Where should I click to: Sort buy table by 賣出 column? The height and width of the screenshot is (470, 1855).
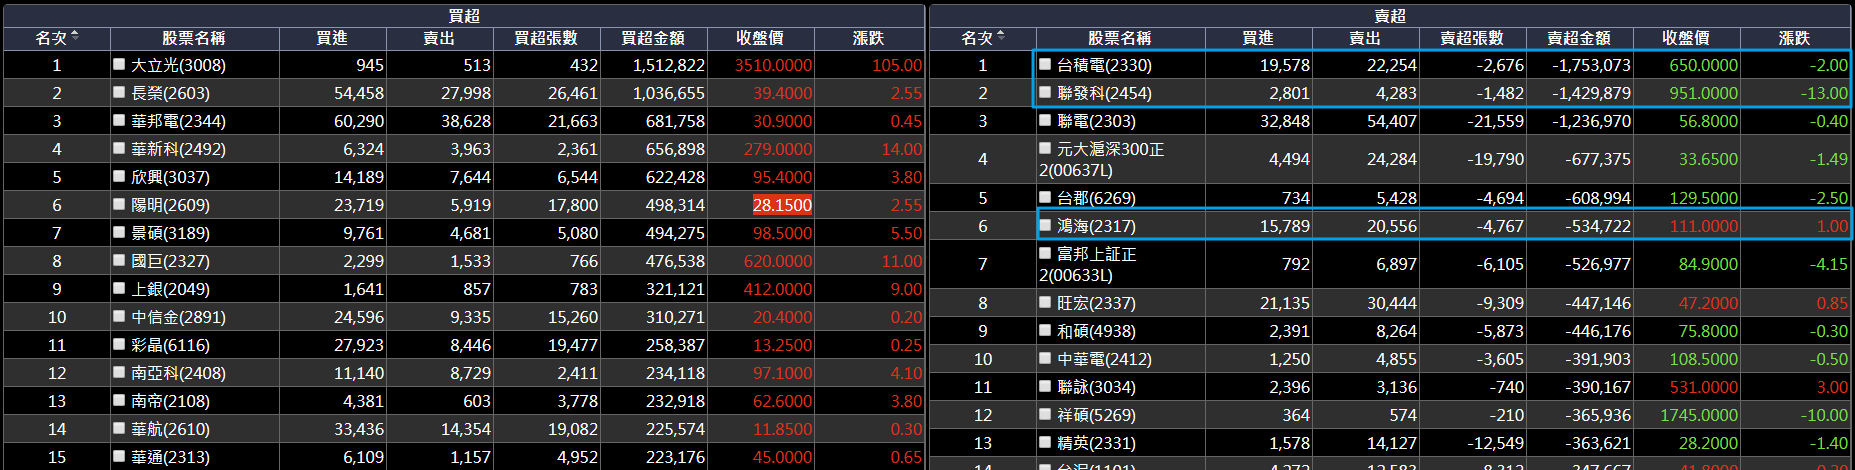tap(439, 38)
